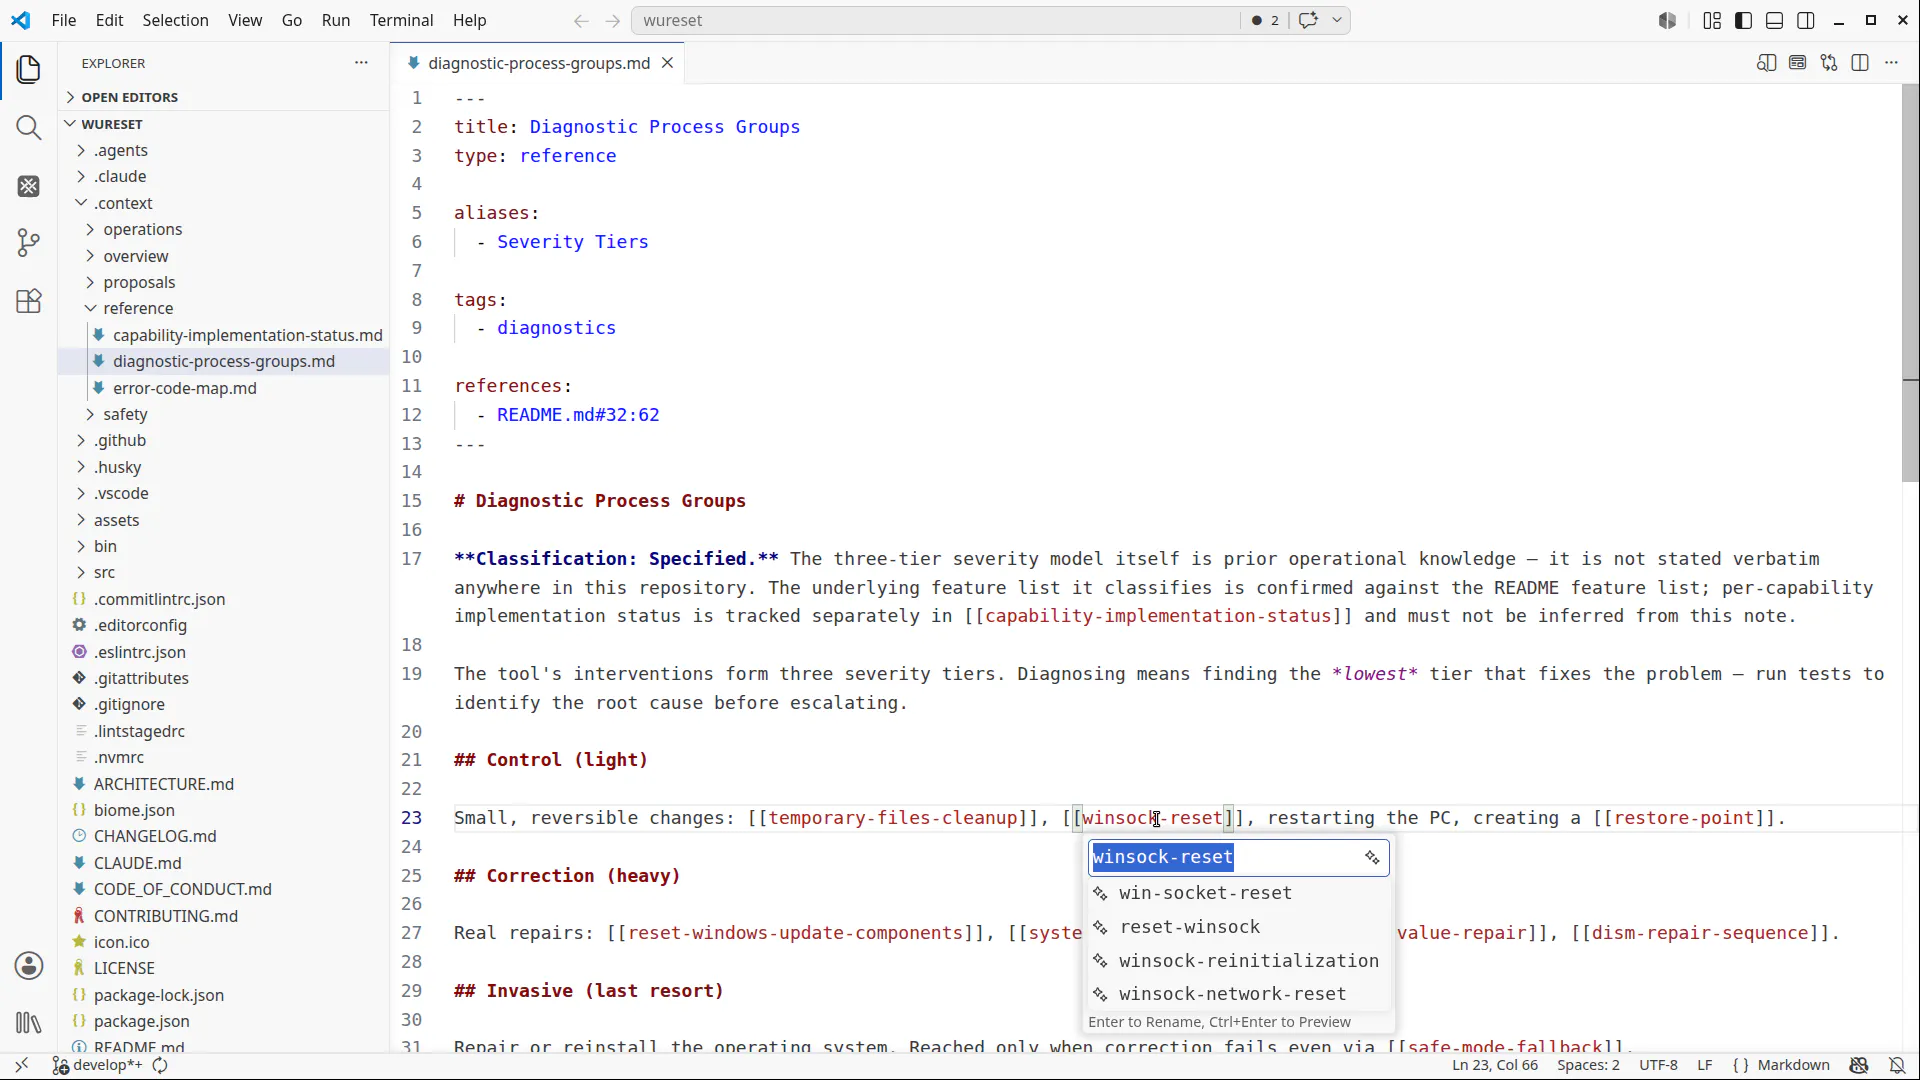The width and height of the screenshot is (1920, 1080).
Task: Open error-code-map.md in the explorer
Action: coord(185,388)
